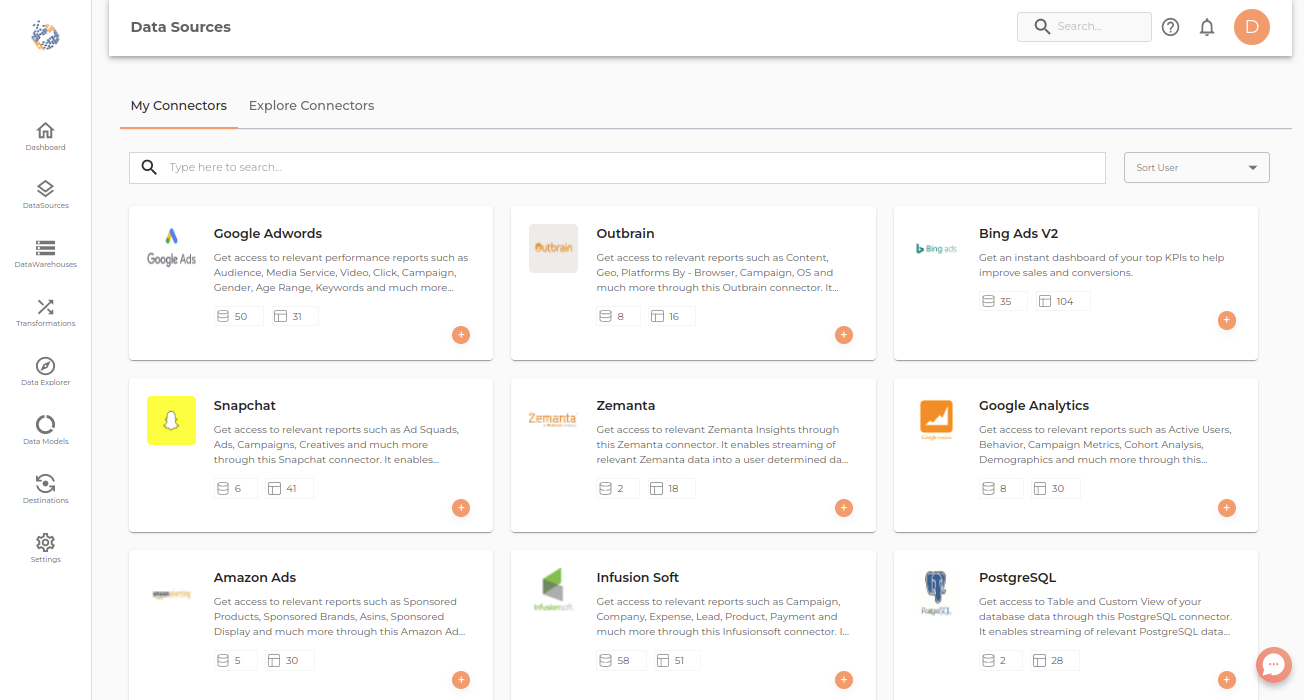
Task: Click Bing Ads V2 table count 104
Action: coord(1062,301)
